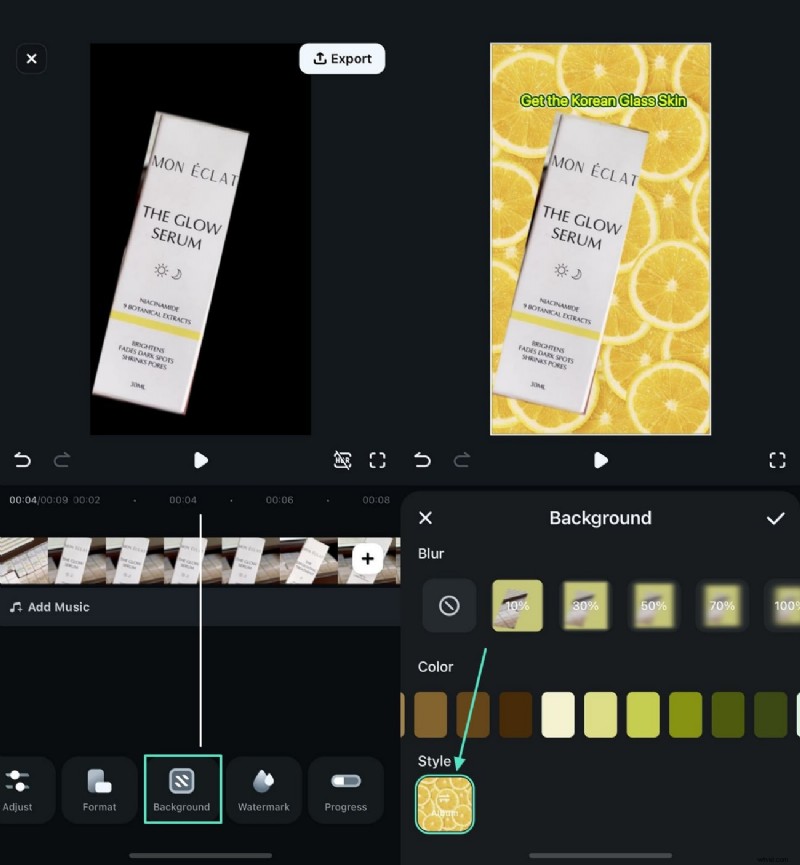
Task: Toggle HDR preview on
Action: [343, 460]
